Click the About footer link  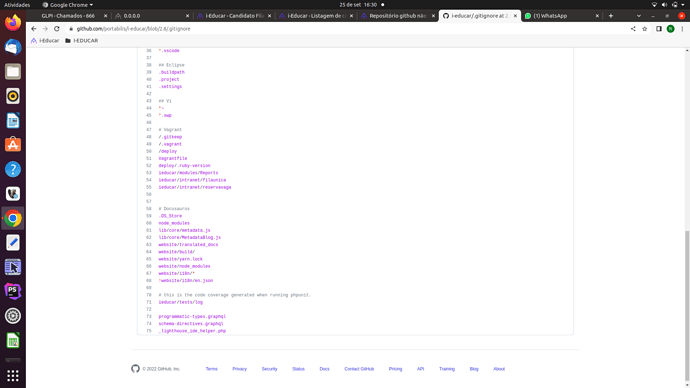(499, 369)
